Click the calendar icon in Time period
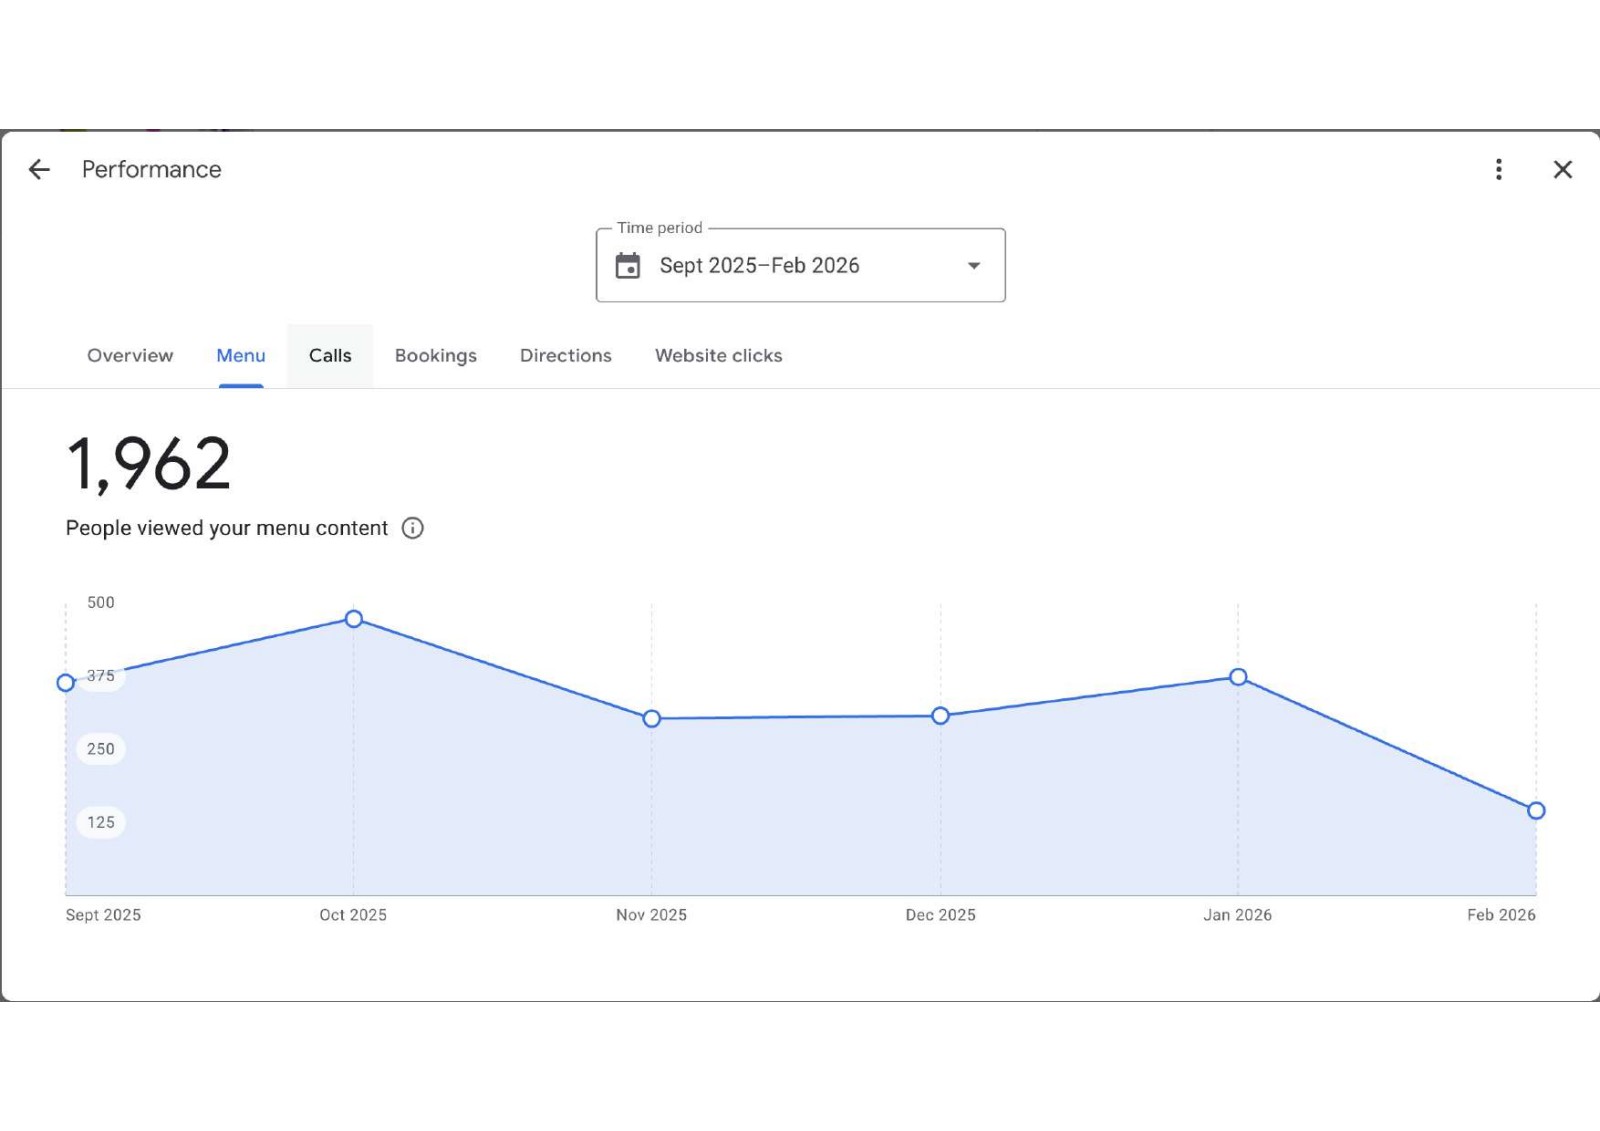This screenshot has width=1600, height=1131. coord(628,266)
